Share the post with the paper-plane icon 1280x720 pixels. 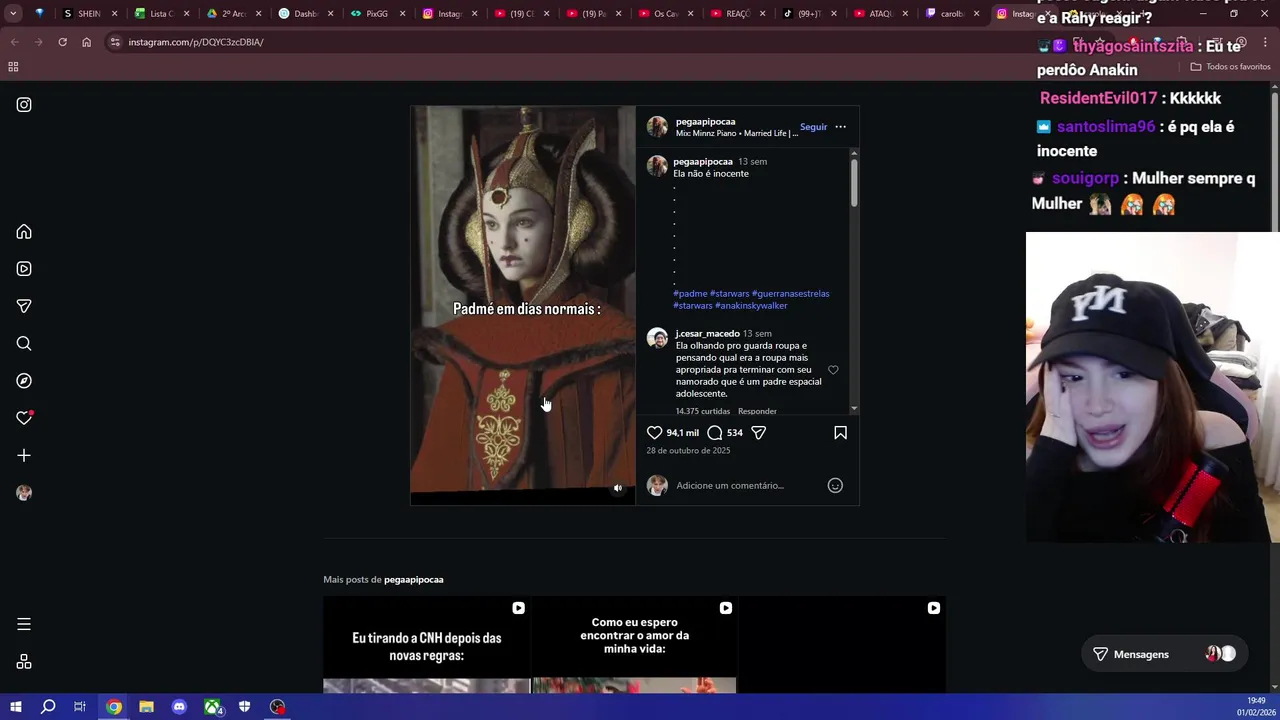(758, 433)
